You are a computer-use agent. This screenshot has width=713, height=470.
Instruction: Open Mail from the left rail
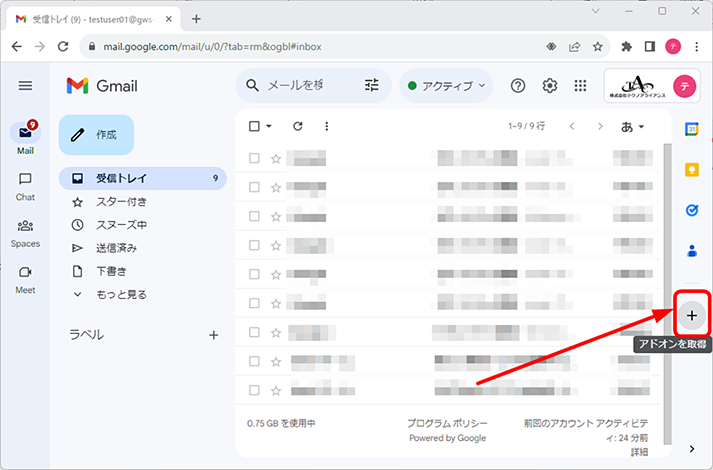tap(25, 138)
